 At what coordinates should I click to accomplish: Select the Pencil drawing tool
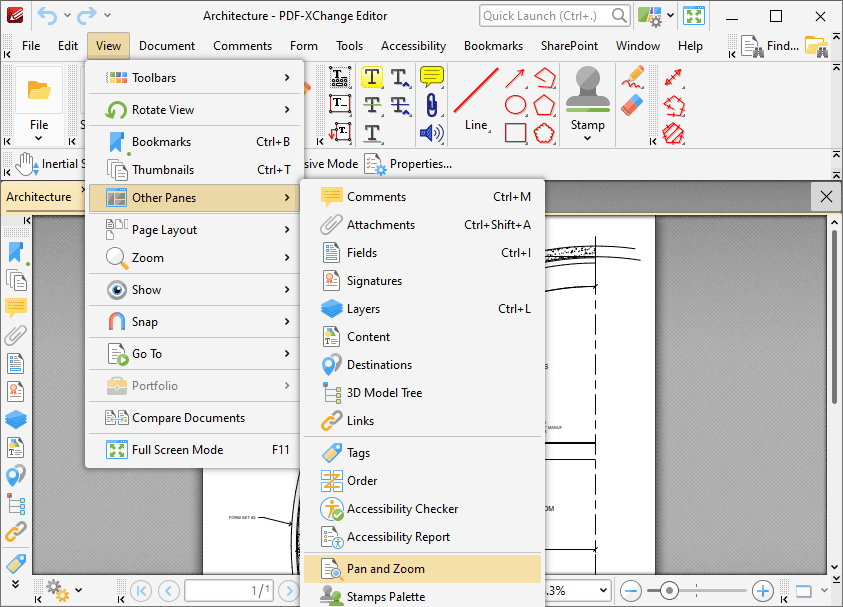tap(632, 77)
